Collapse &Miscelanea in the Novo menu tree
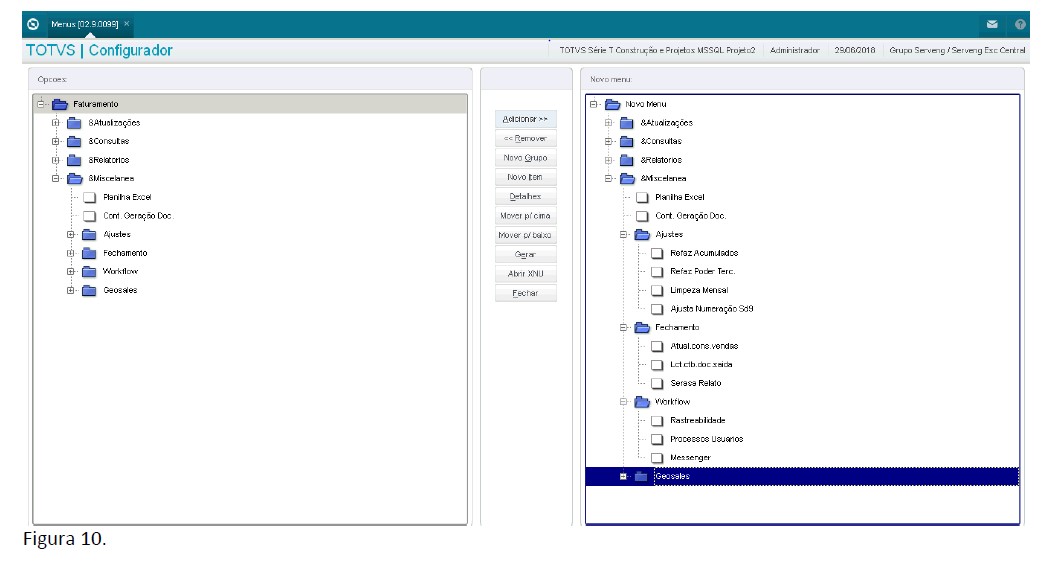Image resolution: width=1044 pixels, height=566 pixels. point(608,178)
